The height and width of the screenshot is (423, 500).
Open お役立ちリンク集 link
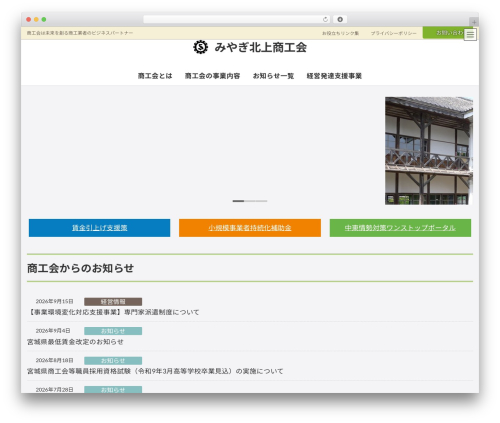click(340, 33)
